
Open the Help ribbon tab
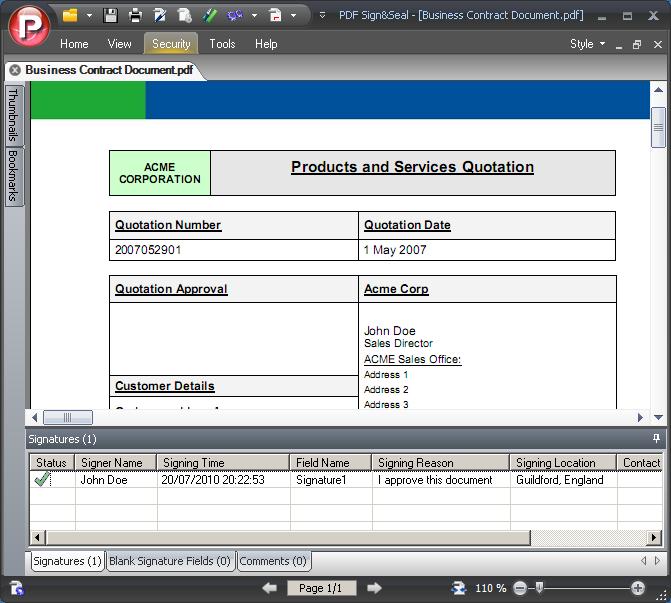pyautogui.click(x=266, y=44)
